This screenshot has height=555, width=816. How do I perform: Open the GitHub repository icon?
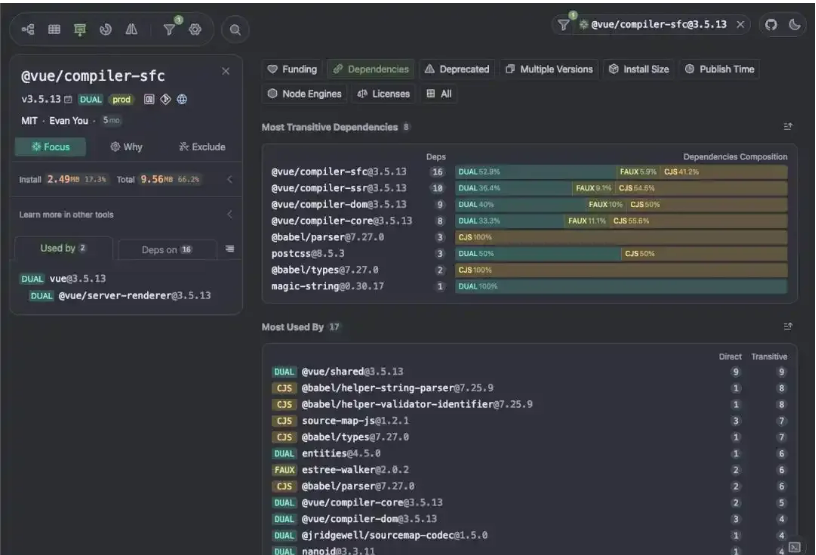pyautogui.click(x=771, y=24)
